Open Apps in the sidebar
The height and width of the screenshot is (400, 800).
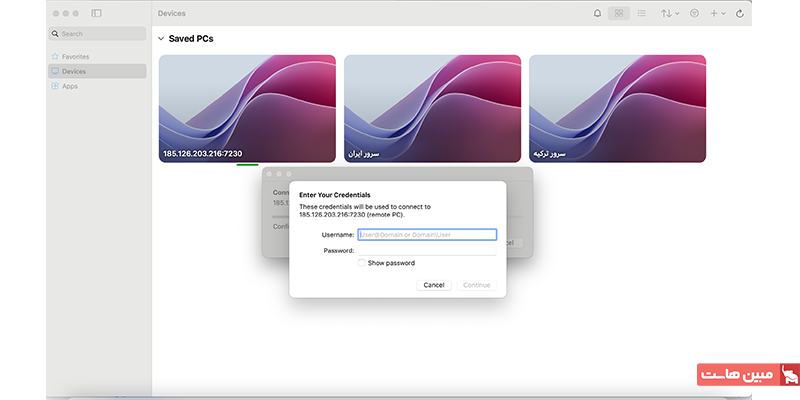(x=97, y=86)
